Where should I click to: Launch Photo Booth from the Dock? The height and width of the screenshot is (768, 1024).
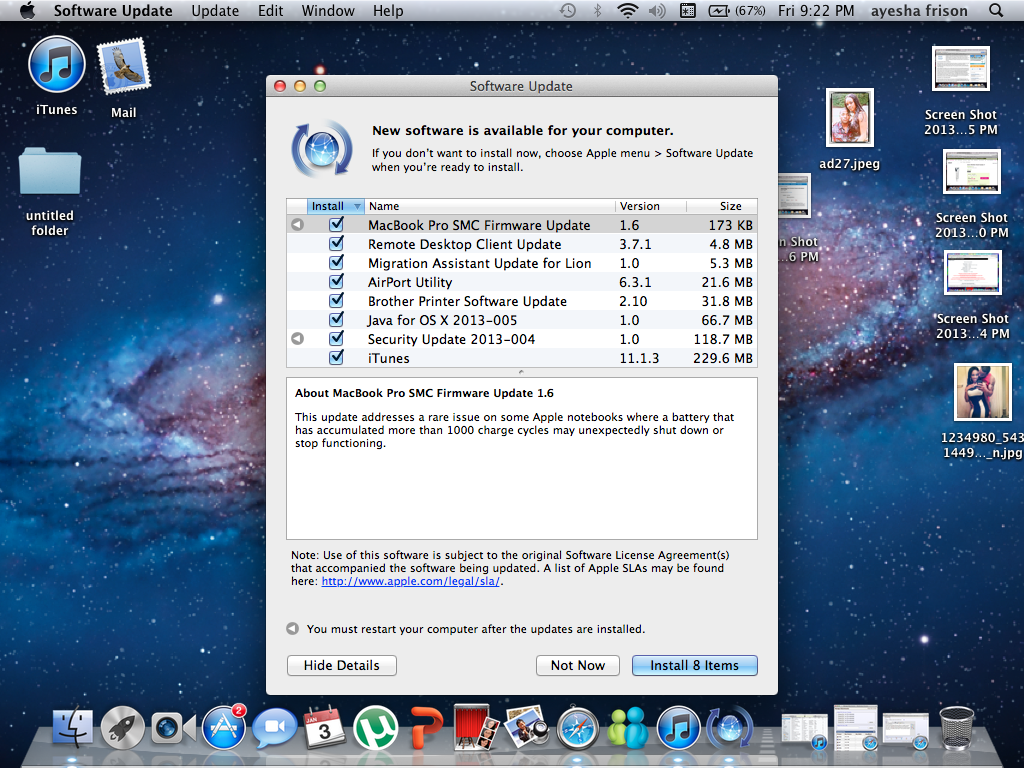475,726
